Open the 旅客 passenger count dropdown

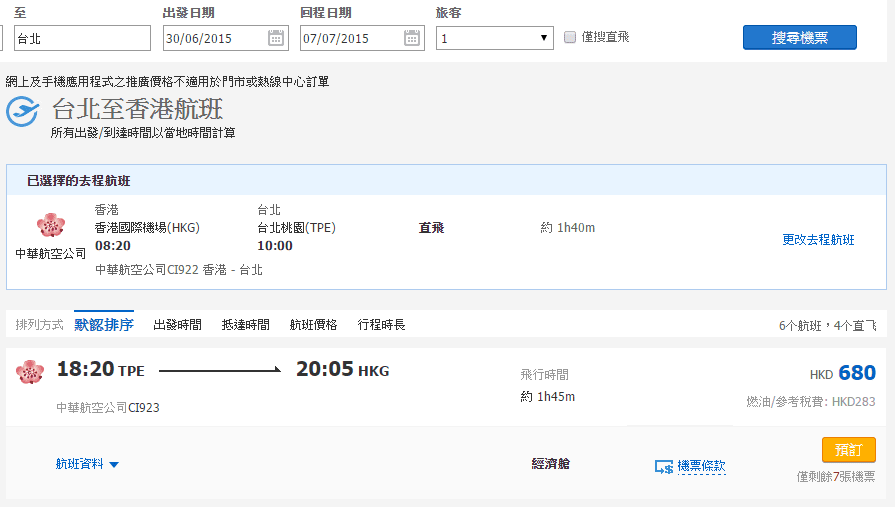495,38
